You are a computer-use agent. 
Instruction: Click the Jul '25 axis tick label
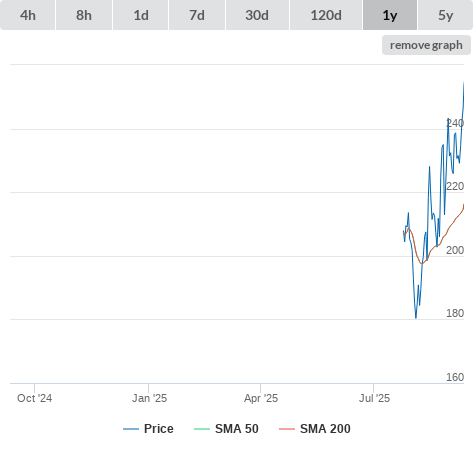point(374,398)
